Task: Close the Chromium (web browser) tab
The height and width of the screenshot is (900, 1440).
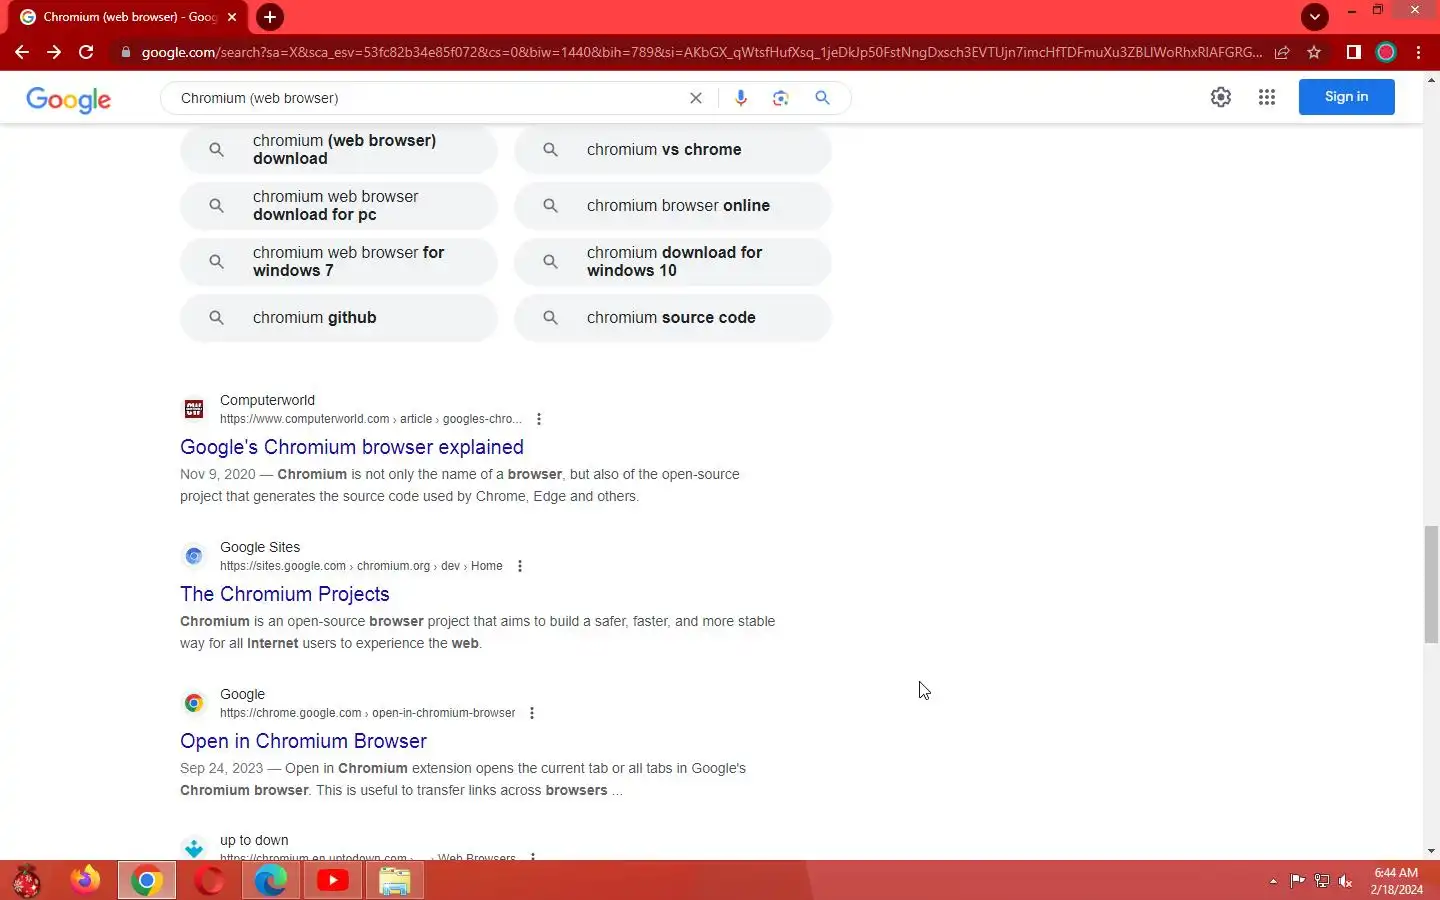Action: [232, 17]
